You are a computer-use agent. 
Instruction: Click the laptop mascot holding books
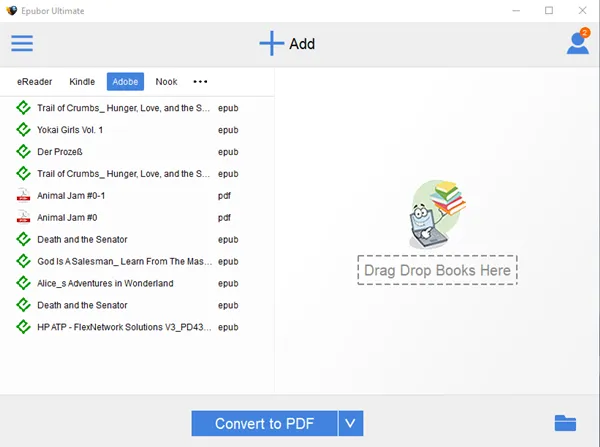437,214
